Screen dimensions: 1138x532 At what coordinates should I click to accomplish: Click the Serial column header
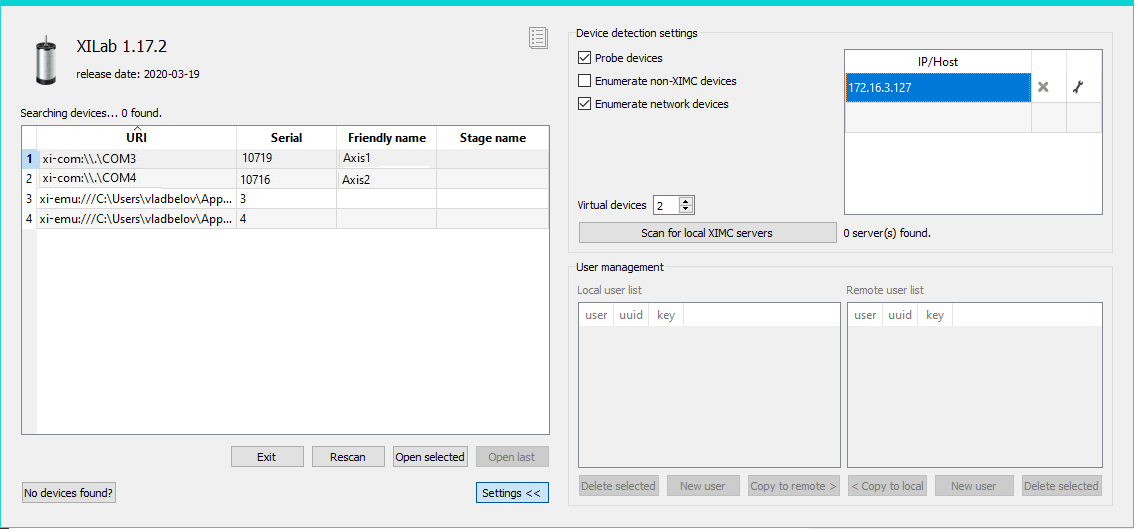(x=286, y=138)
